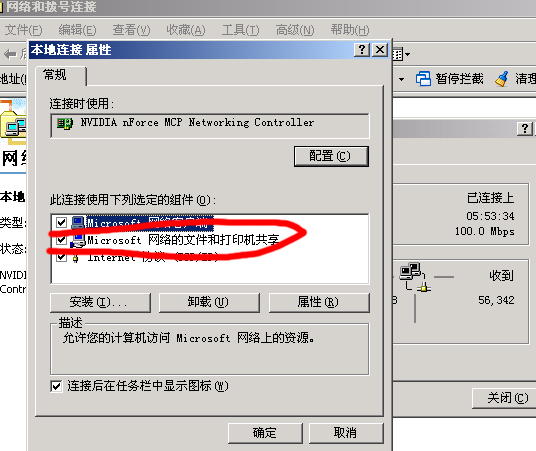Image resolution: width=536 pixels, height=451 pixels.
Task: Click the Internet protocol TCP/IP icon
Action: (x=76, y=258)
